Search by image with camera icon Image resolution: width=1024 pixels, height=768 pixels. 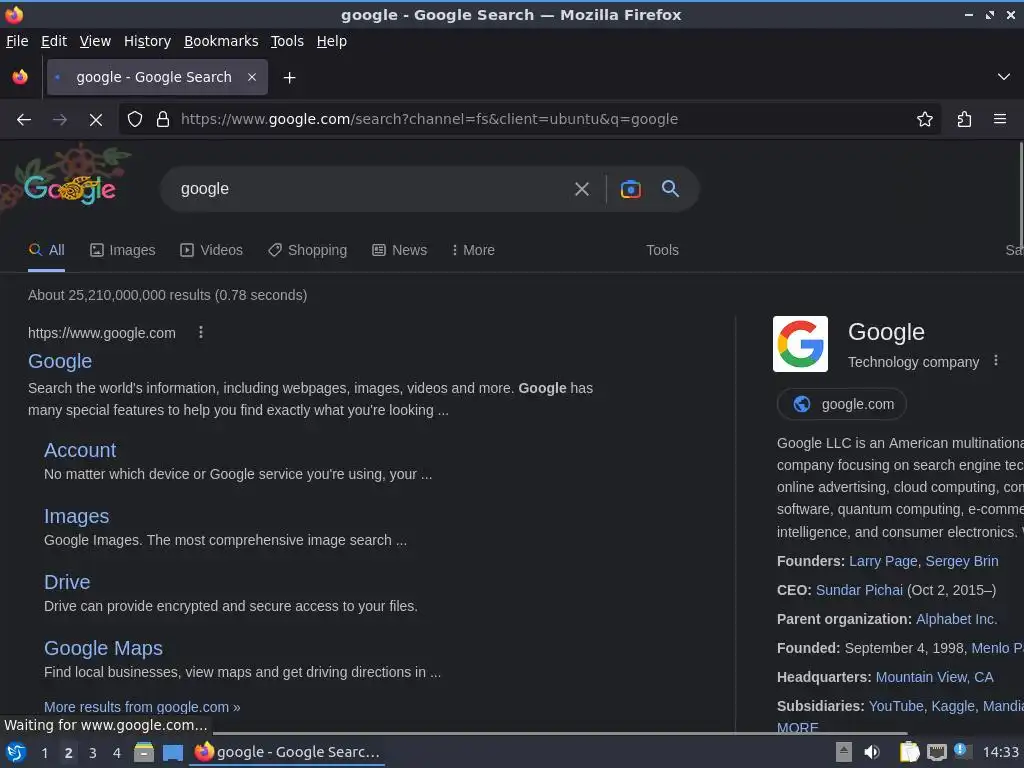(630, 189)
